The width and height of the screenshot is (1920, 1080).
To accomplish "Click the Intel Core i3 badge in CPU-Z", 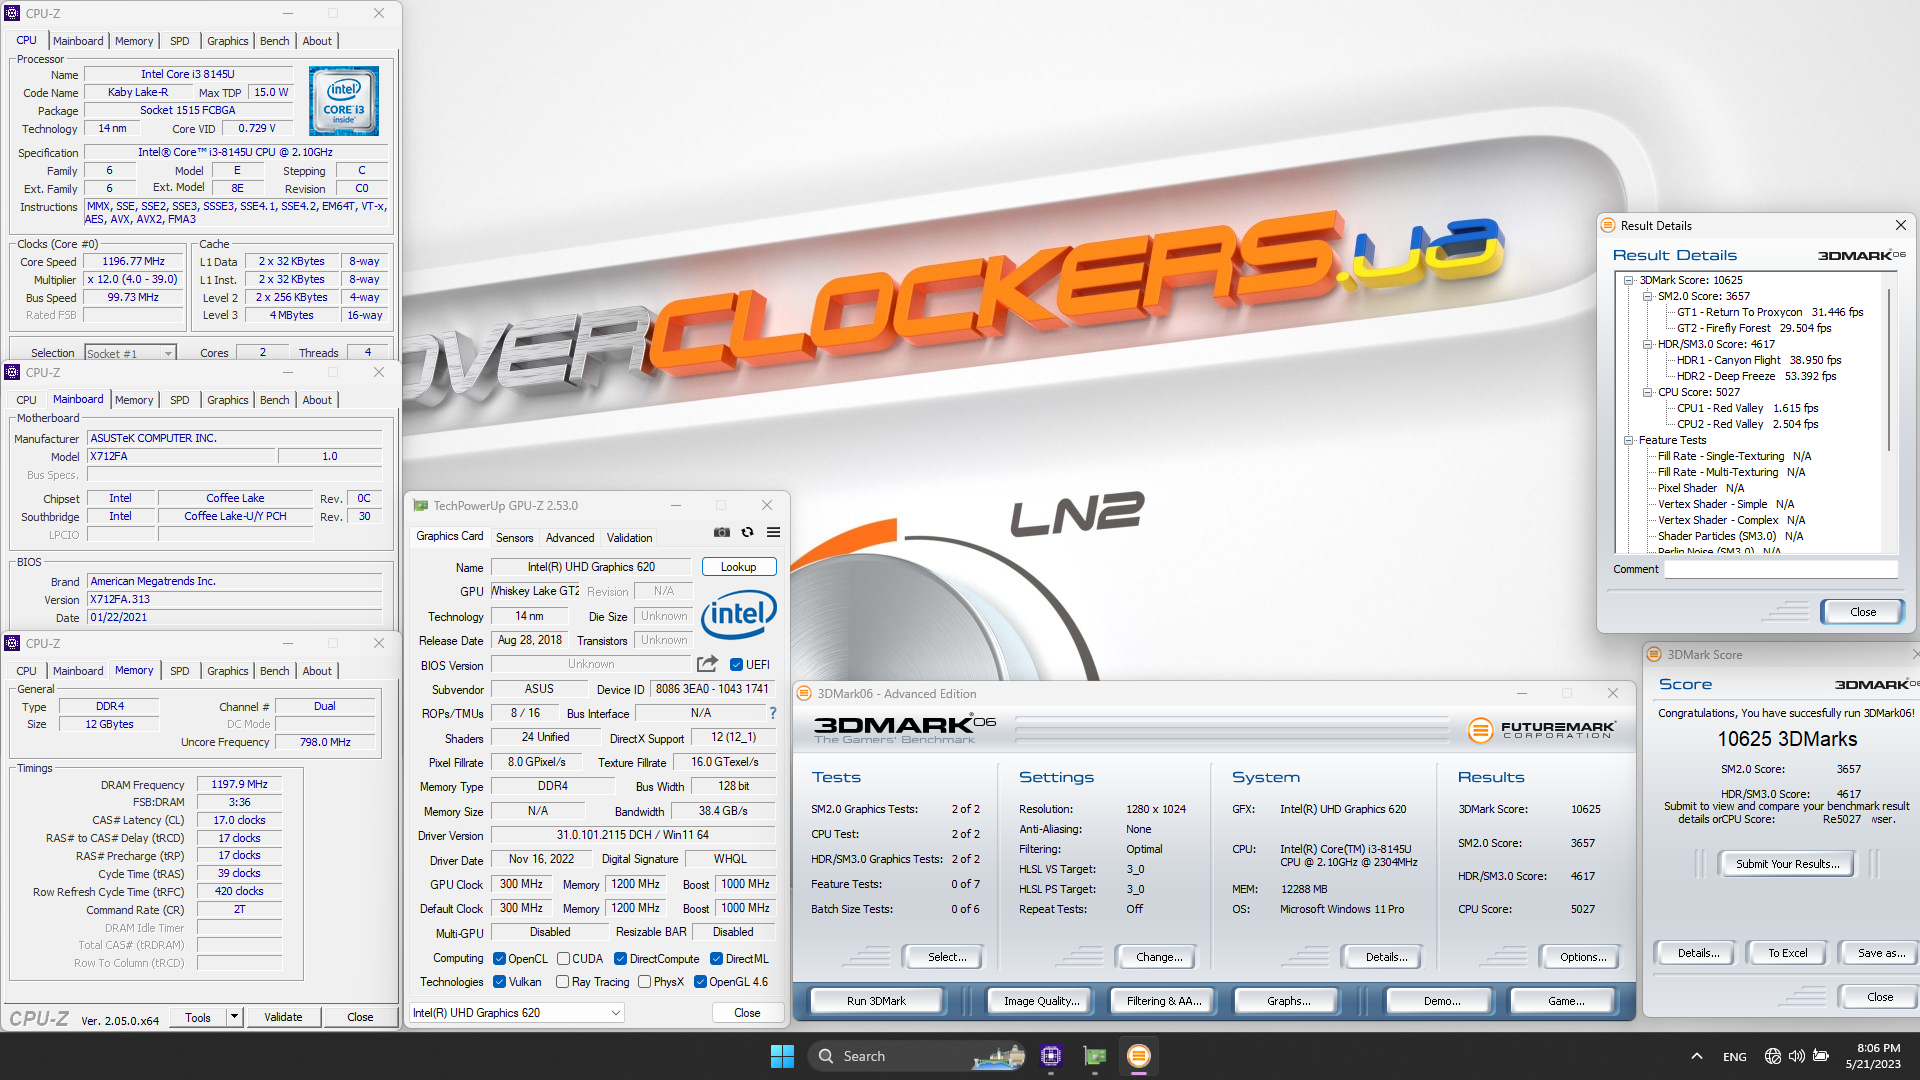I will (x=344, y=101).
